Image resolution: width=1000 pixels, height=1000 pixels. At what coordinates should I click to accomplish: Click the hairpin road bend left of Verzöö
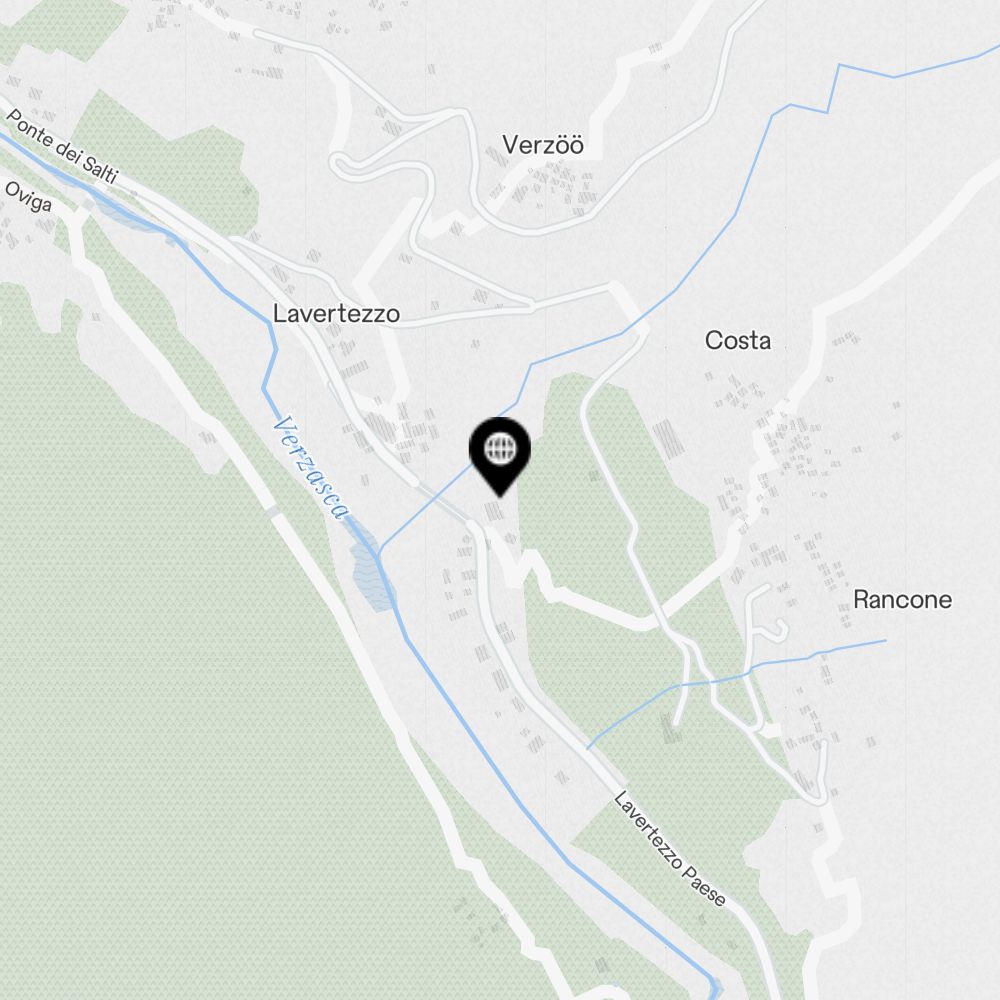pyautogui.click(x=342, y=165)
